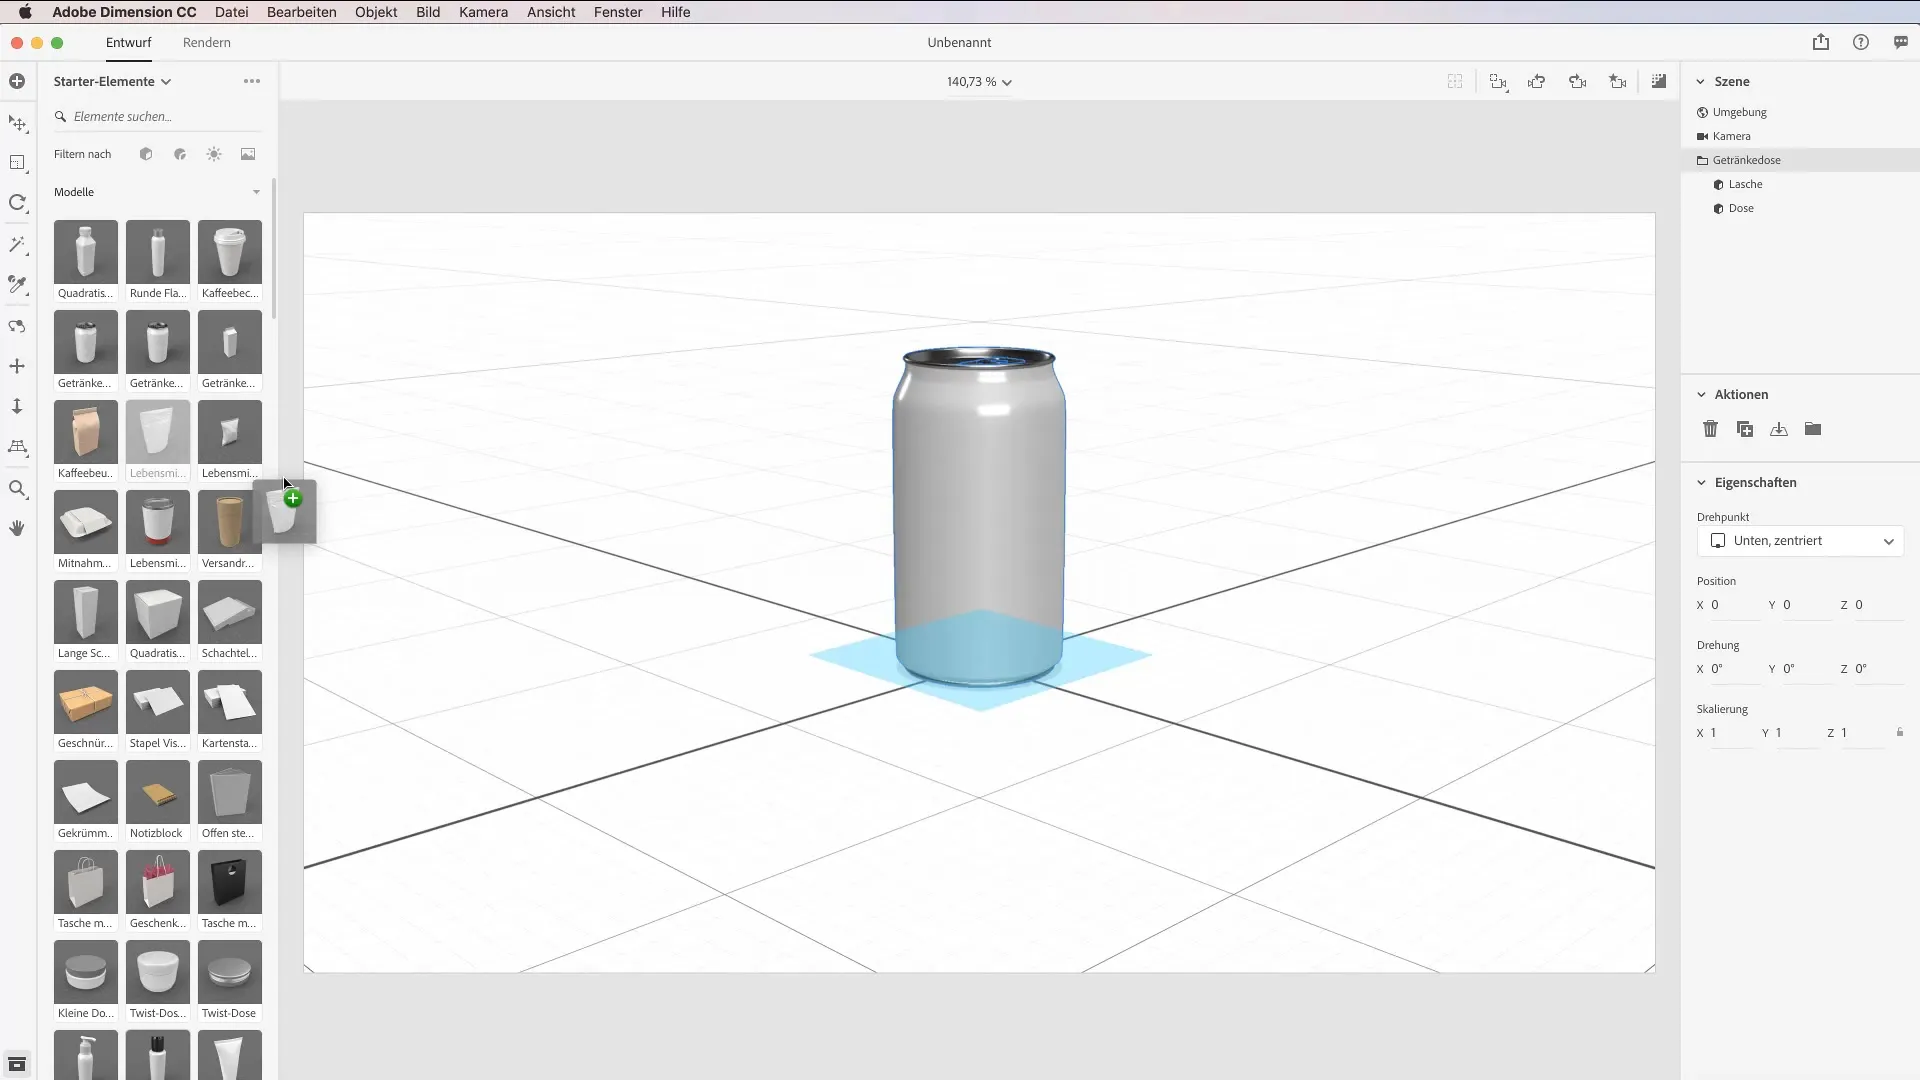
Task: Toggle the scale lock icon in Skalierung
Action: (1900, 733)
